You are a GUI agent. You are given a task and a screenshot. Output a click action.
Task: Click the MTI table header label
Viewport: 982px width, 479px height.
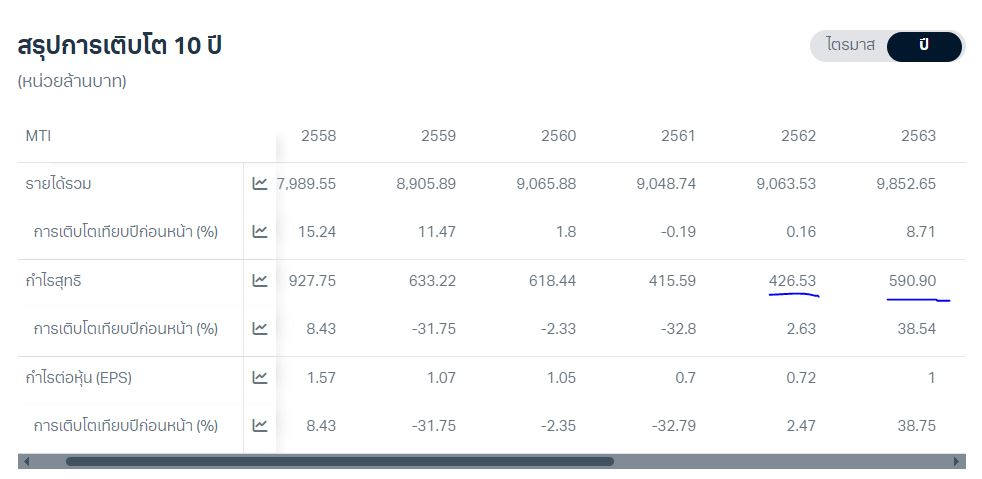click(x=38, y=136)
